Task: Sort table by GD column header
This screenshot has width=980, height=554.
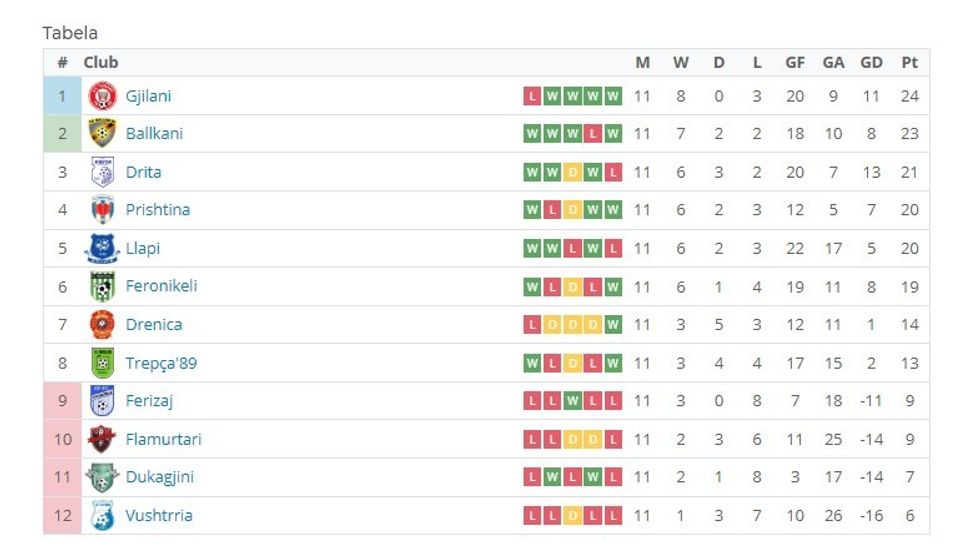Action: 871,62
